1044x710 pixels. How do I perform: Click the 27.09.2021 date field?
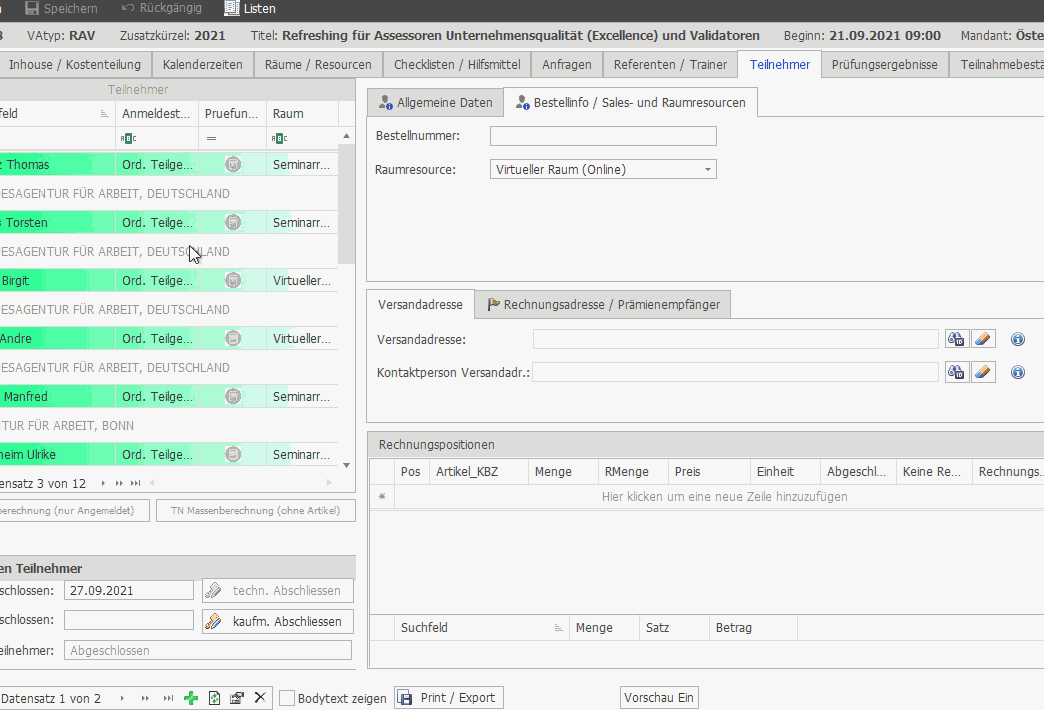(129, 591)
